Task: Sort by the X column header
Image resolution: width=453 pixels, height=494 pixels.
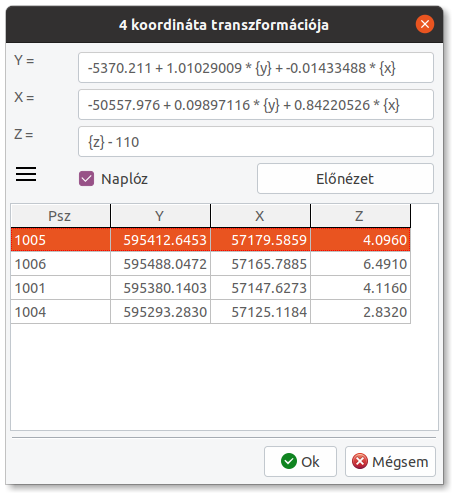Action: click(260, 216)
